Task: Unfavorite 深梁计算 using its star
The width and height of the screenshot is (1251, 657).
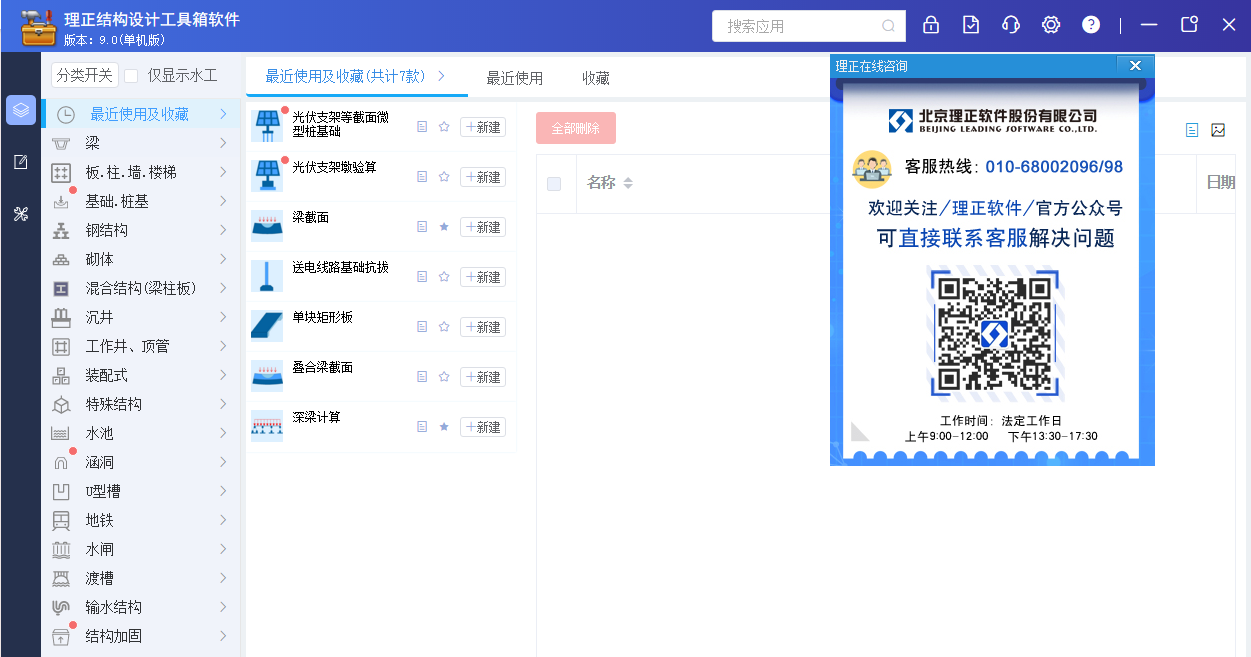Action: coord(444,427)
